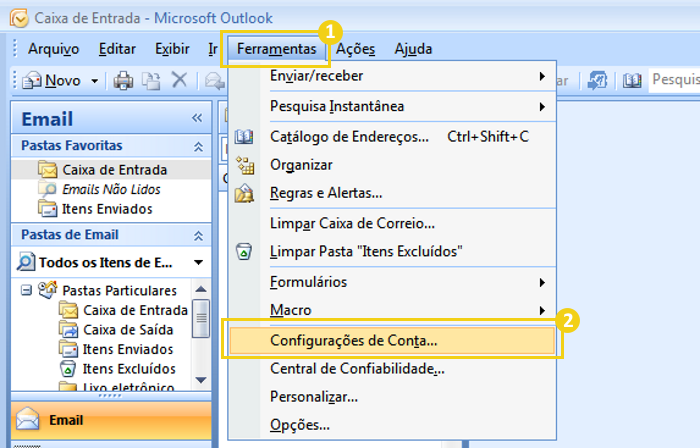Collapse the Pastas de Email section
This screenshot has height=448, width=700.
198,236
